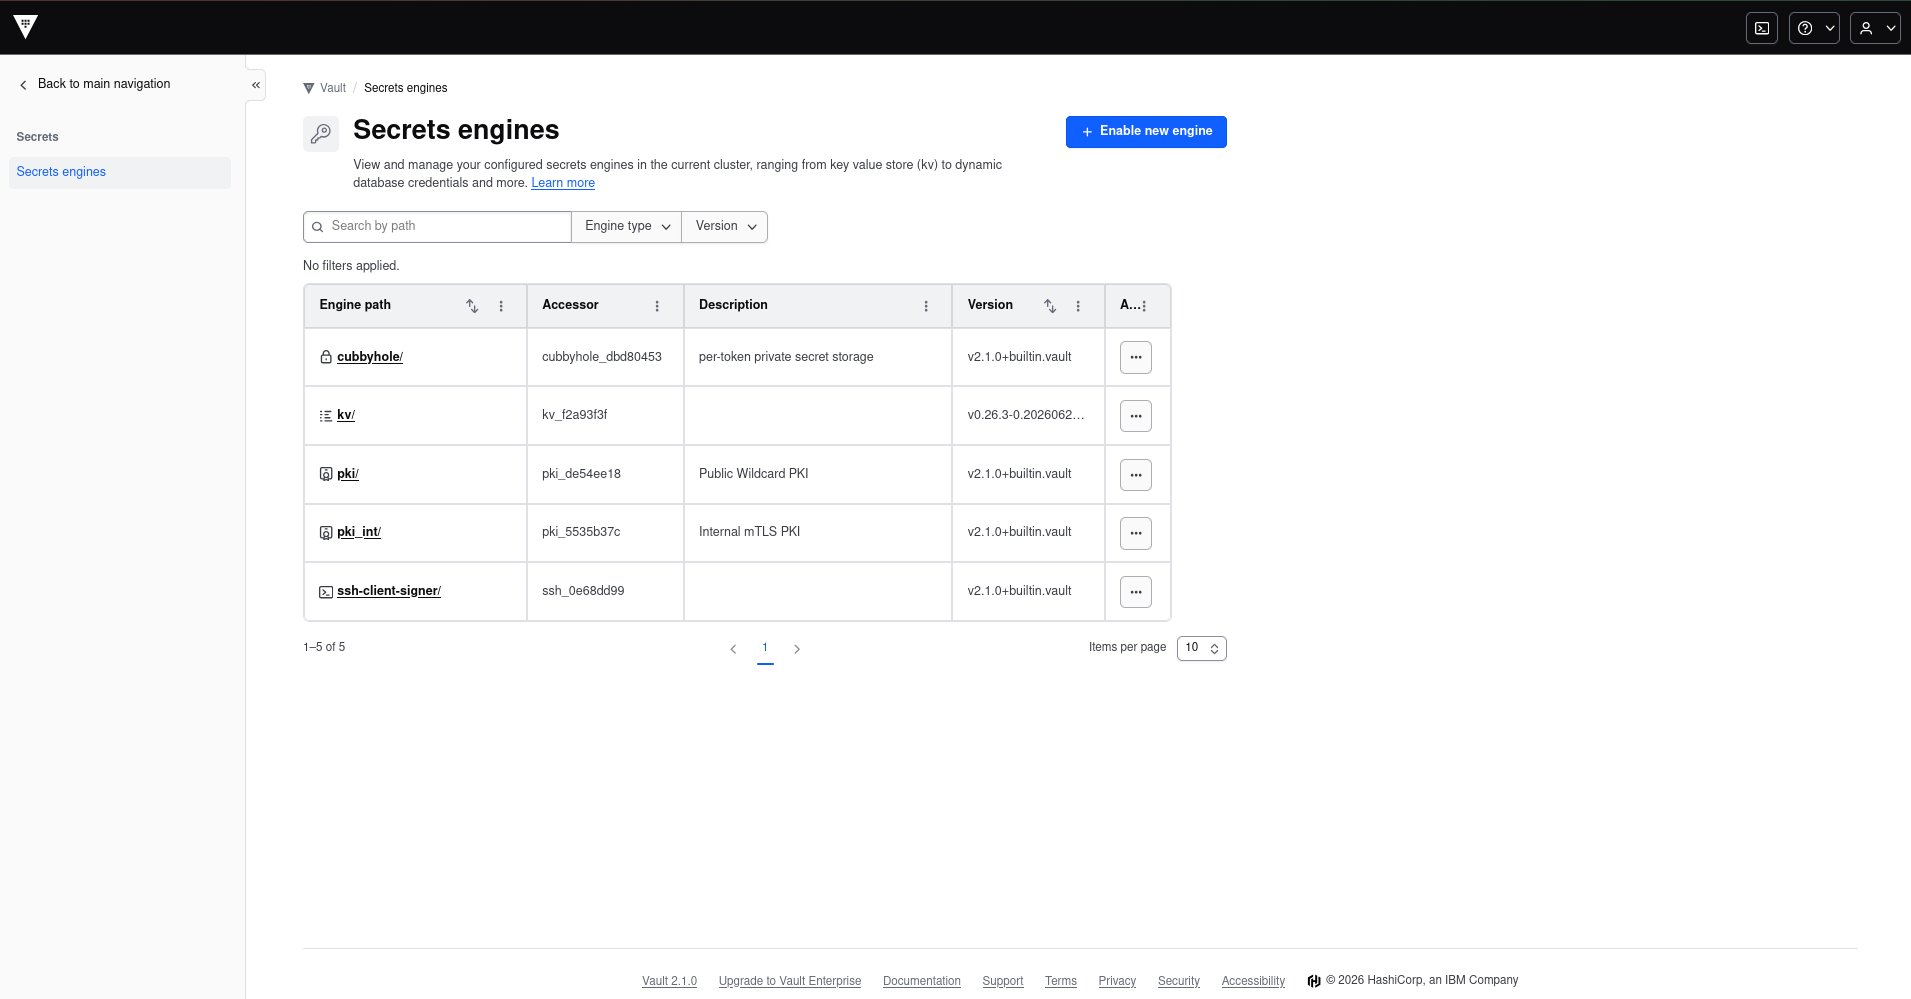
Task: Open Description column options menu
Action: pyautogui.click(x=926, y=306)
